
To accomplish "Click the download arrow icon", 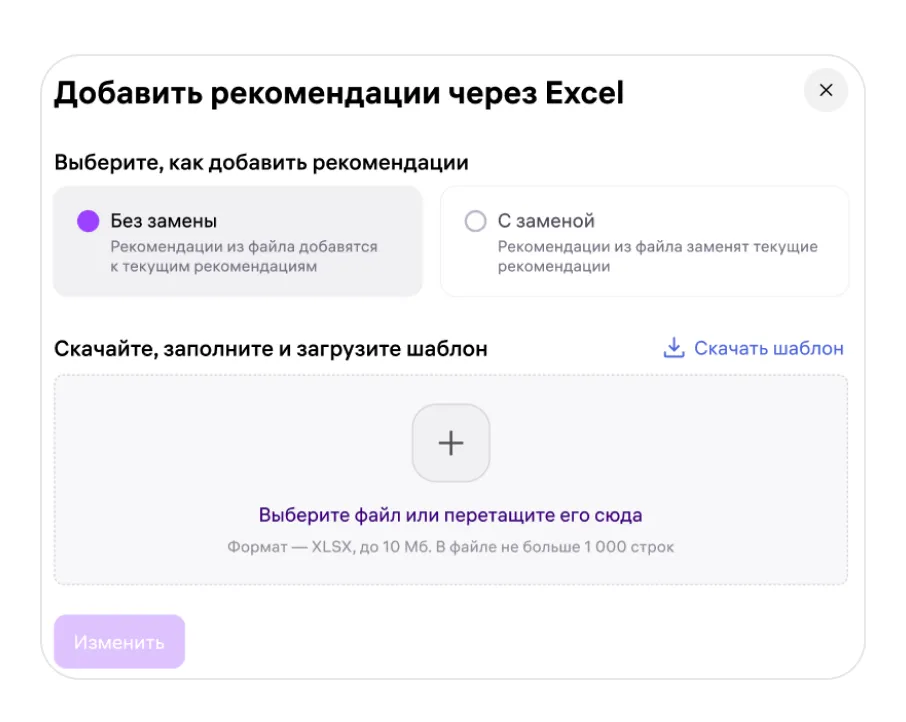I will tap(674, 348).
